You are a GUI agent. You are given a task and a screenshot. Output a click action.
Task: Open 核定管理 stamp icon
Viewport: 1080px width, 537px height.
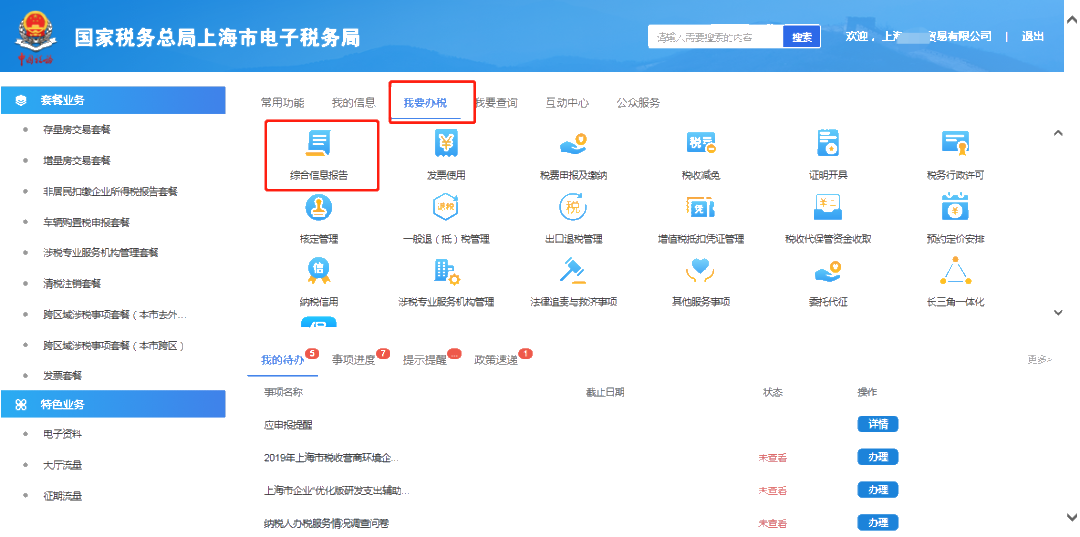click(x=319, y=207)
